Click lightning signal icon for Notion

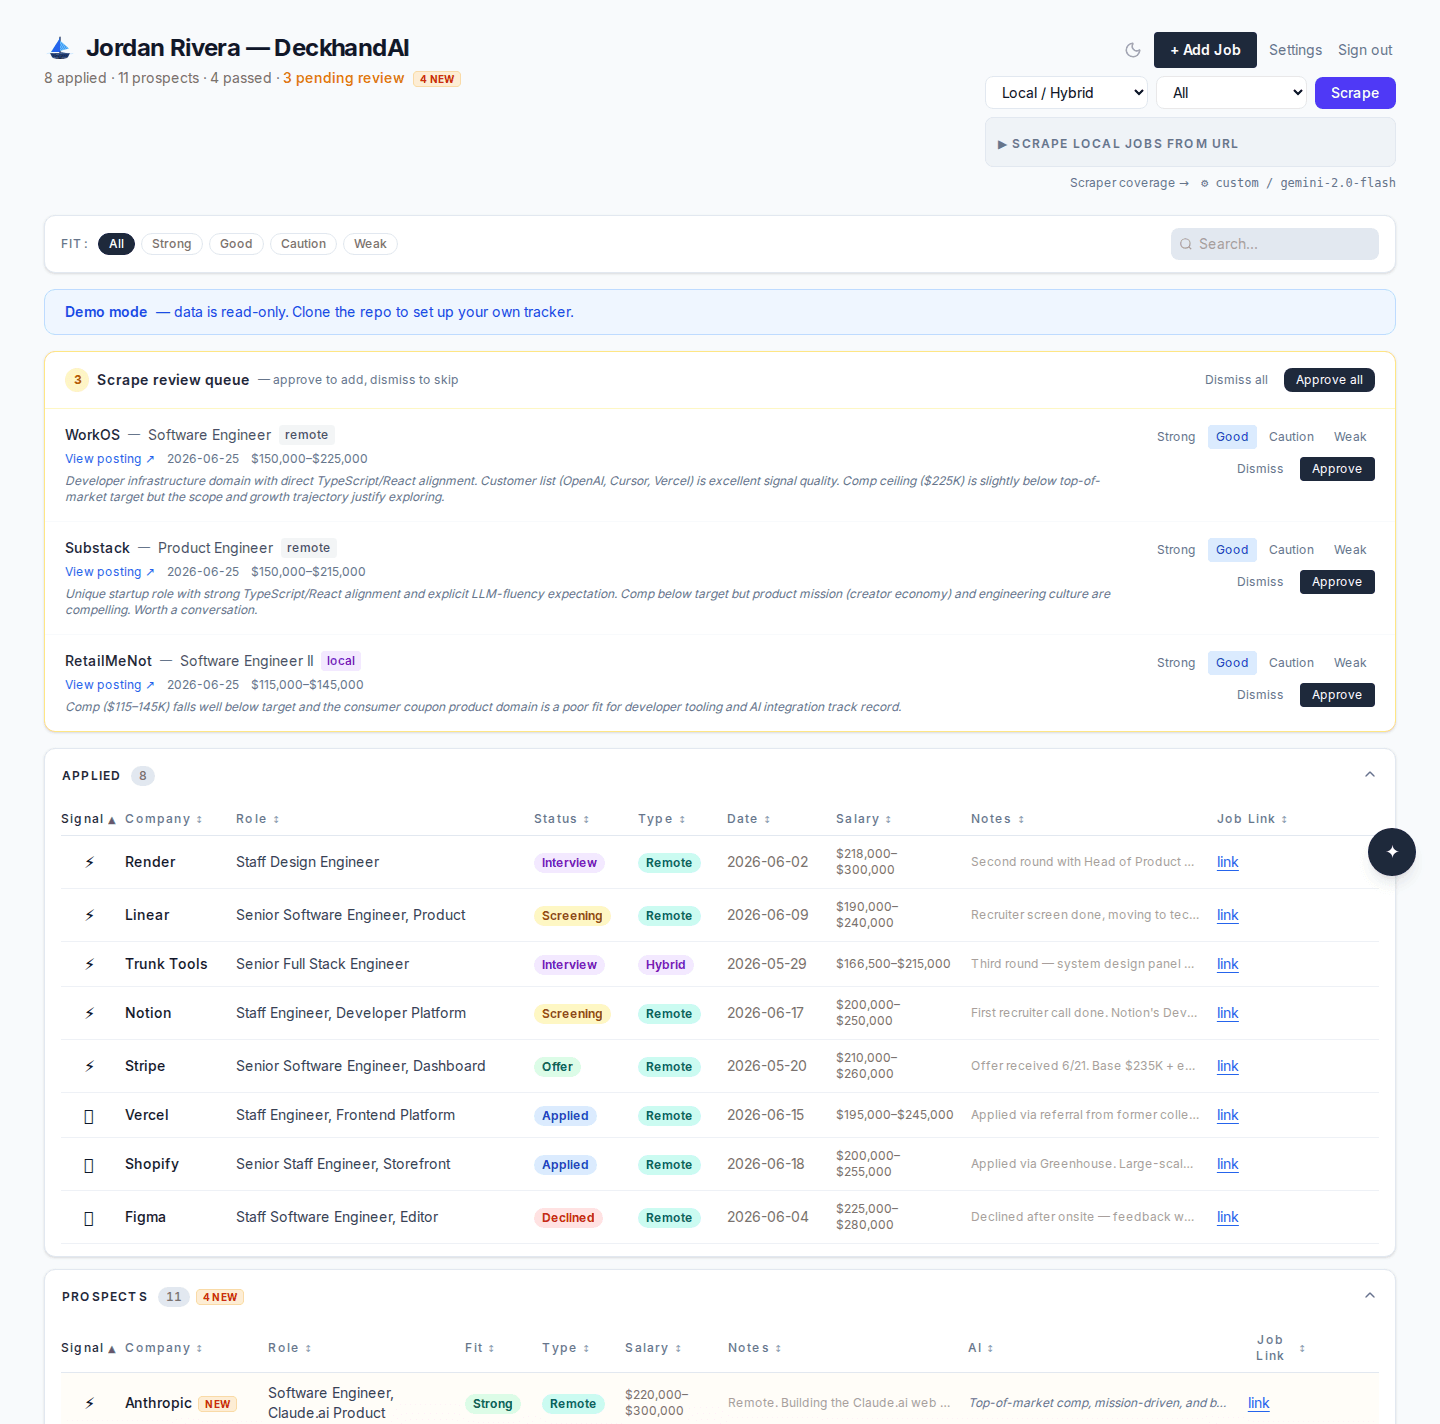coord(89,1013)
